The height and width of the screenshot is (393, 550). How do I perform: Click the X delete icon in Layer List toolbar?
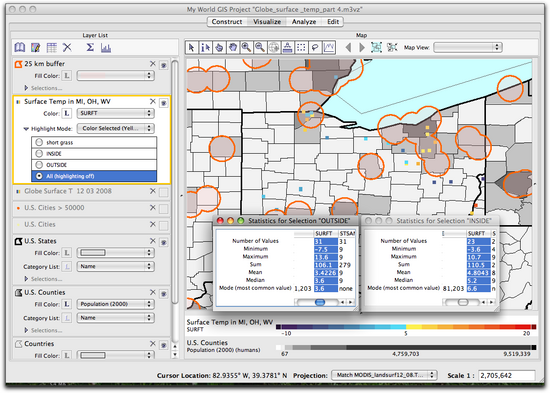point(67,47)
